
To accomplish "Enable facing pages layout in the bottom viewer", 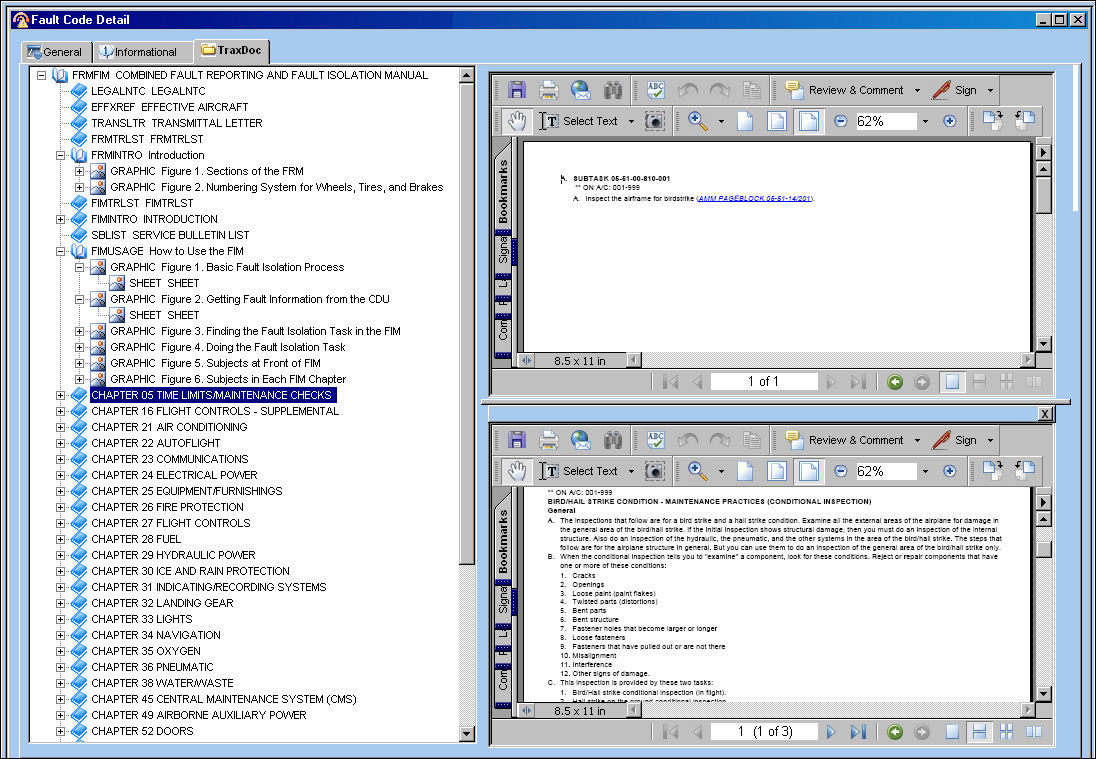I will point(1034,732).
